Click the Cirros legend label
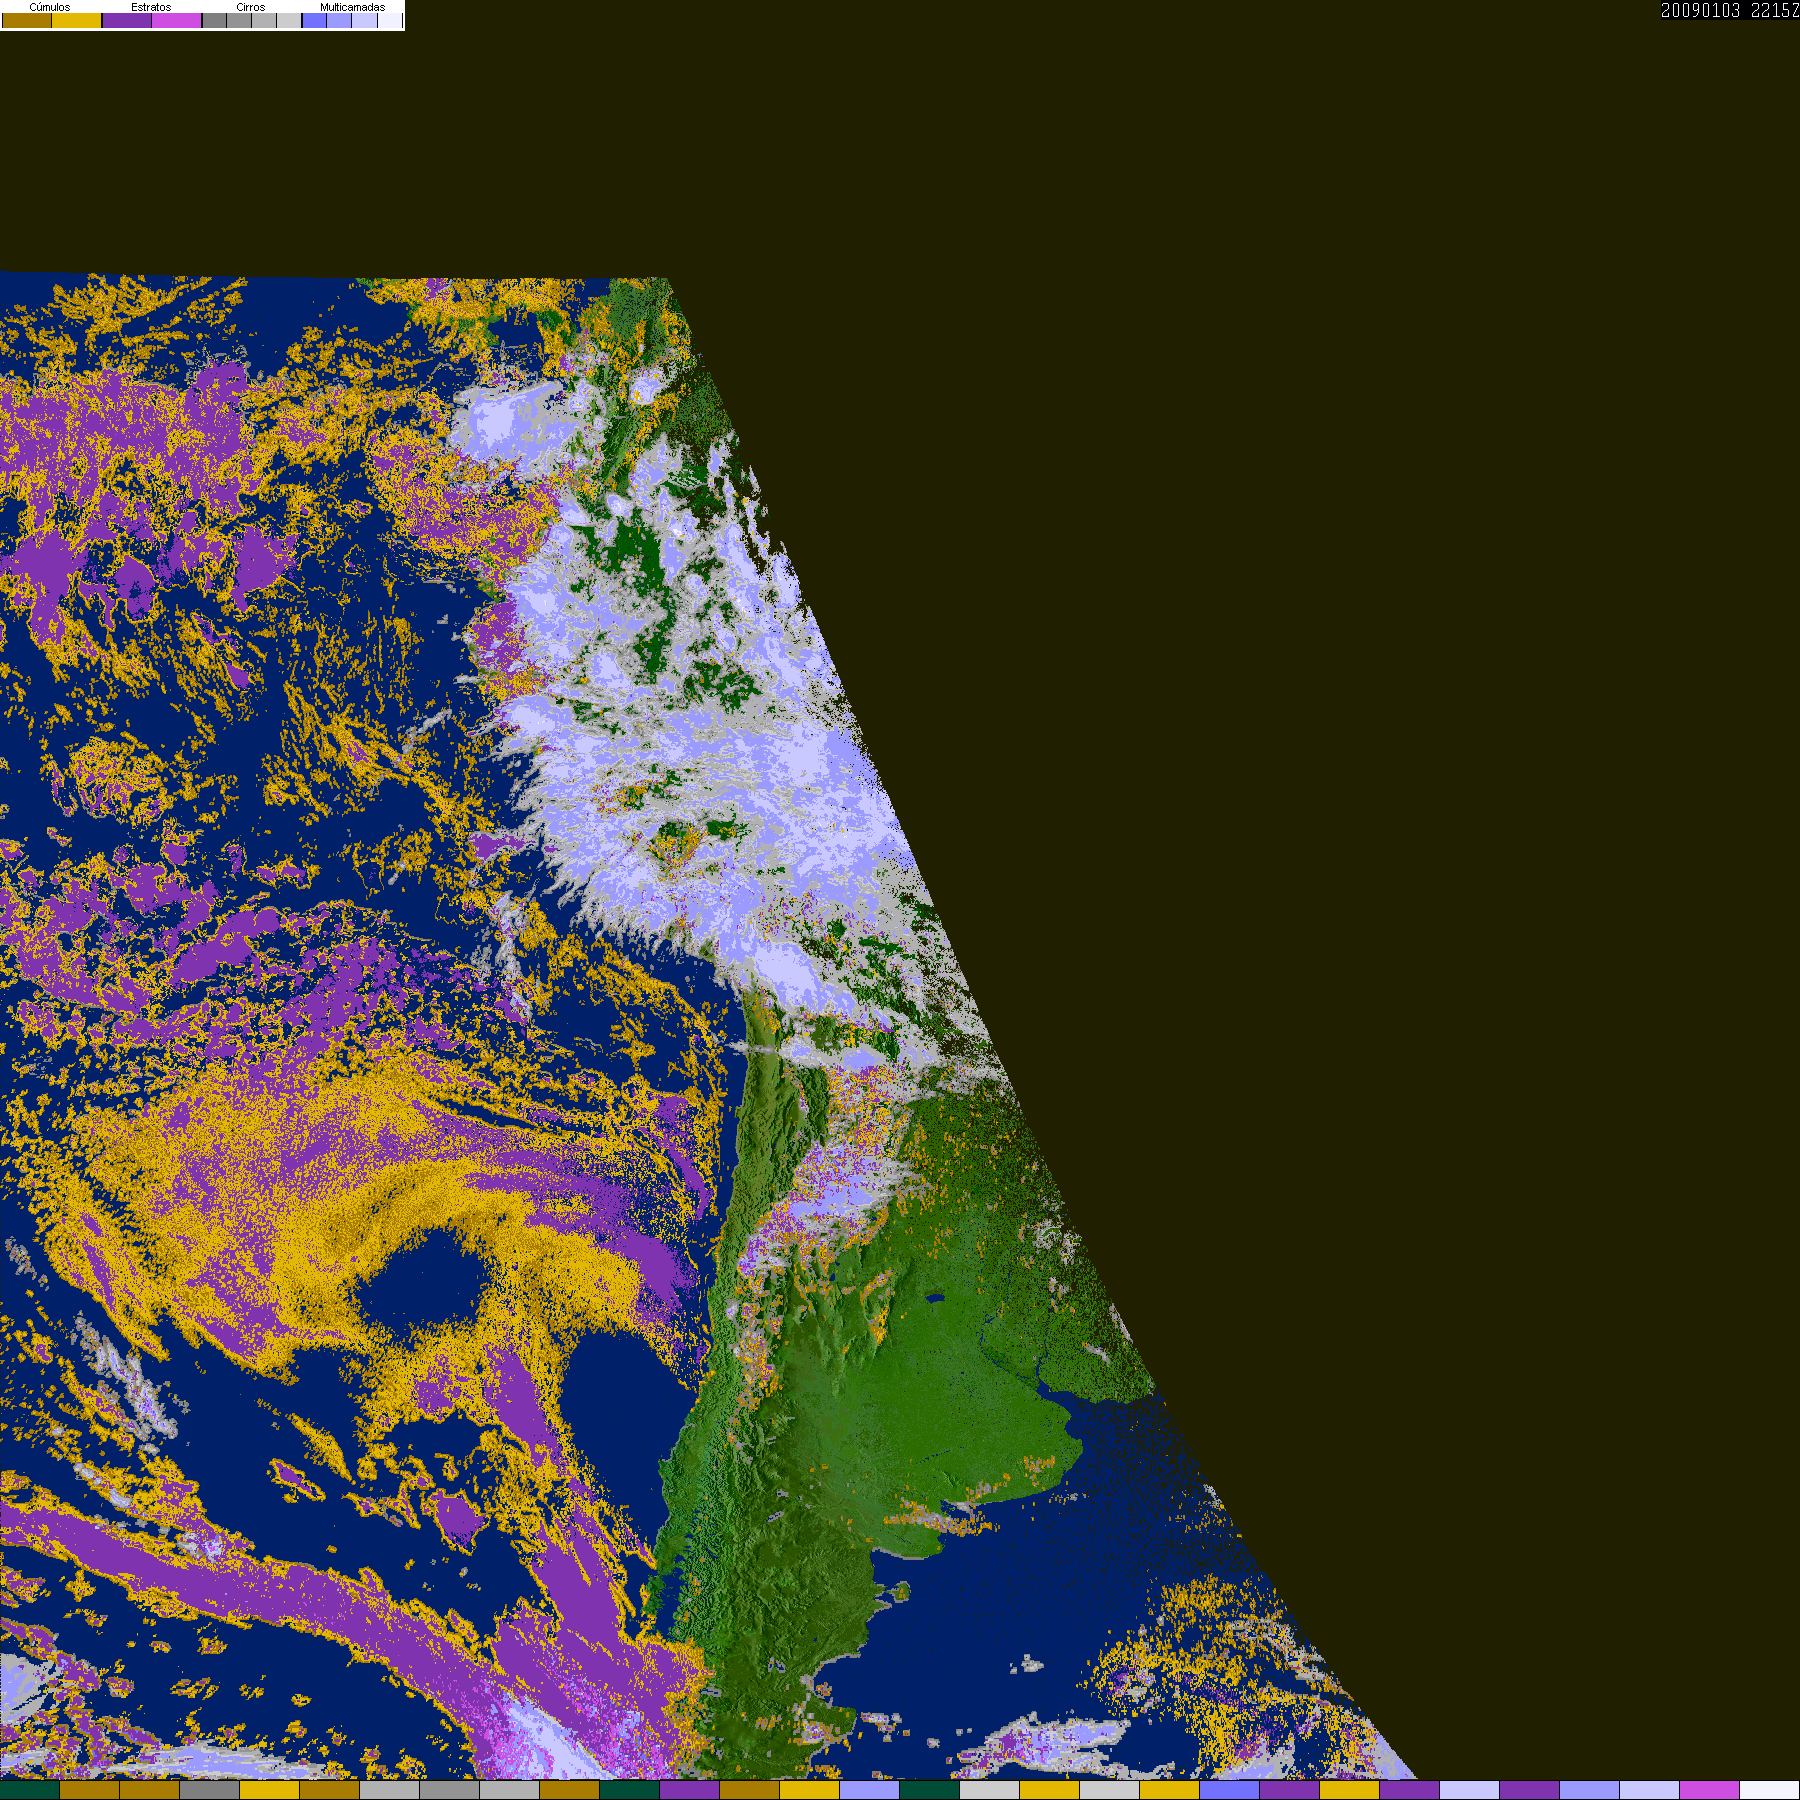The image size is (1800, 1800). (251, 7)
